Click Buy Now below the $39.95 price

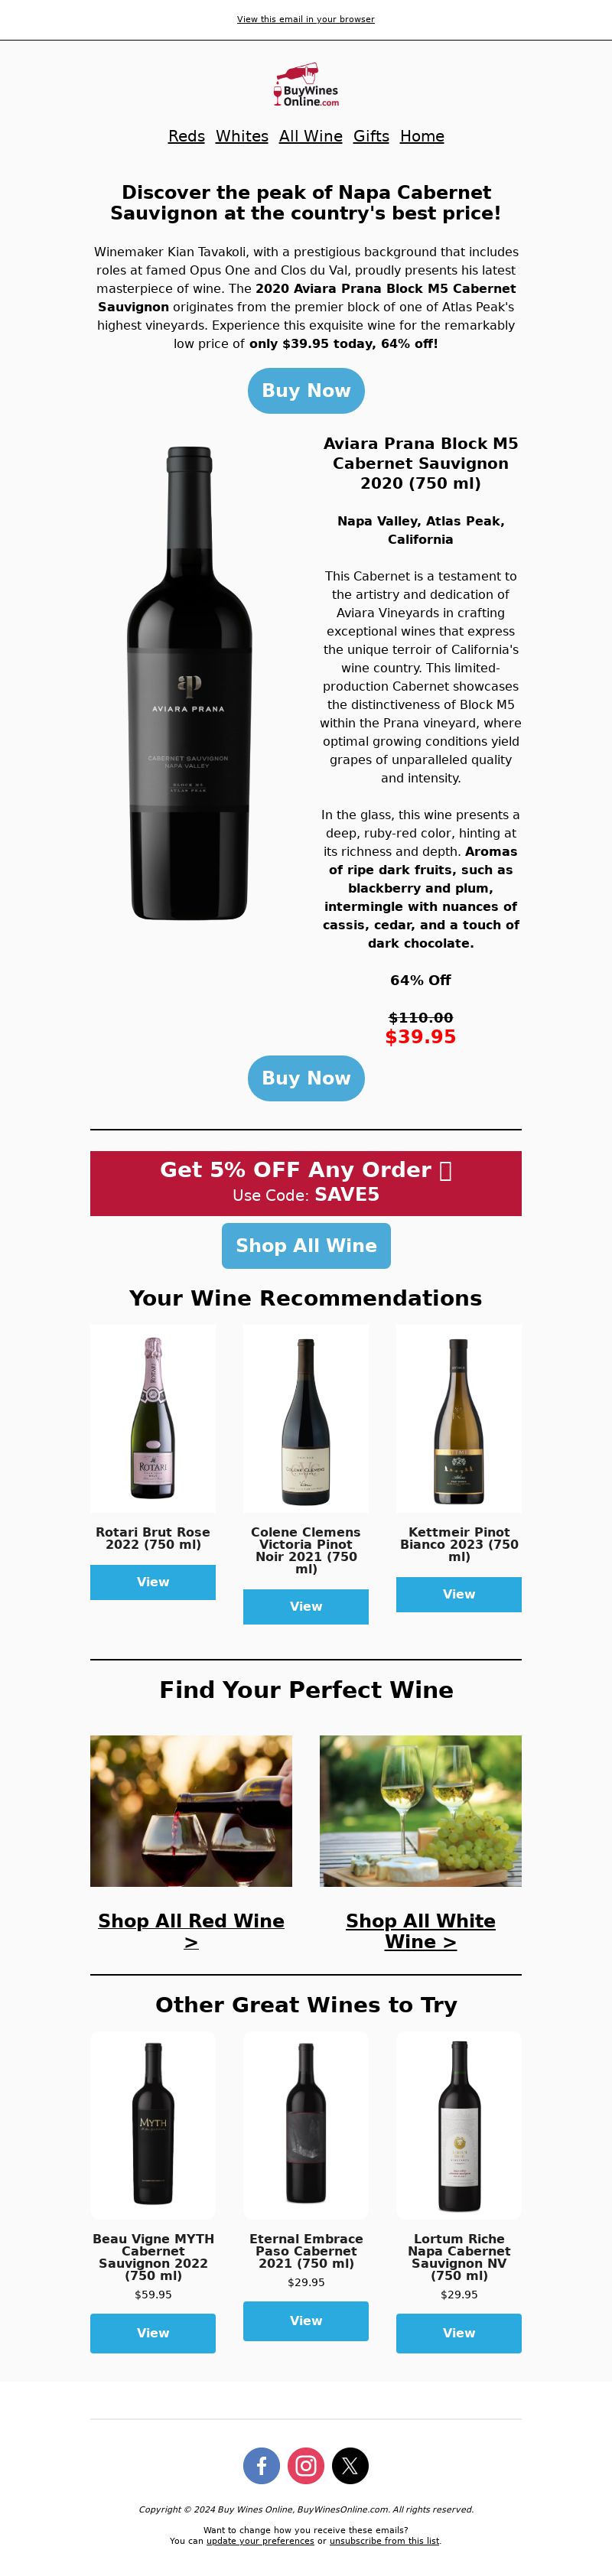point(306,1078)
